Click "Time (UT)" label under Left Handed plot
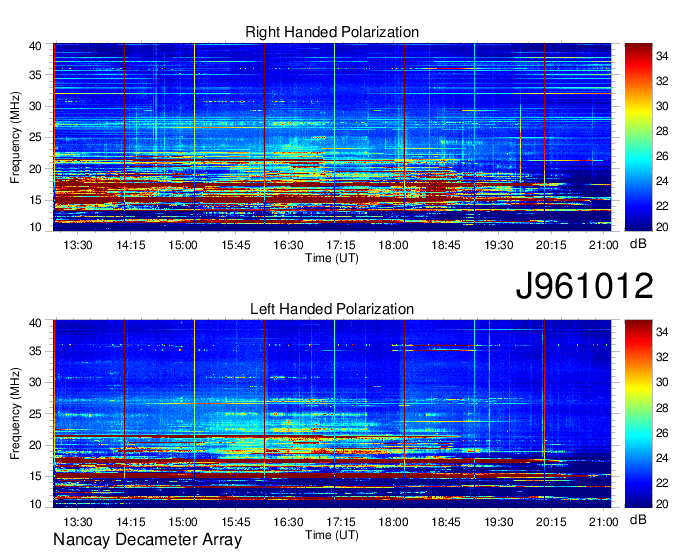The height and width of the screenshot is (552, 680). point(332,535)
